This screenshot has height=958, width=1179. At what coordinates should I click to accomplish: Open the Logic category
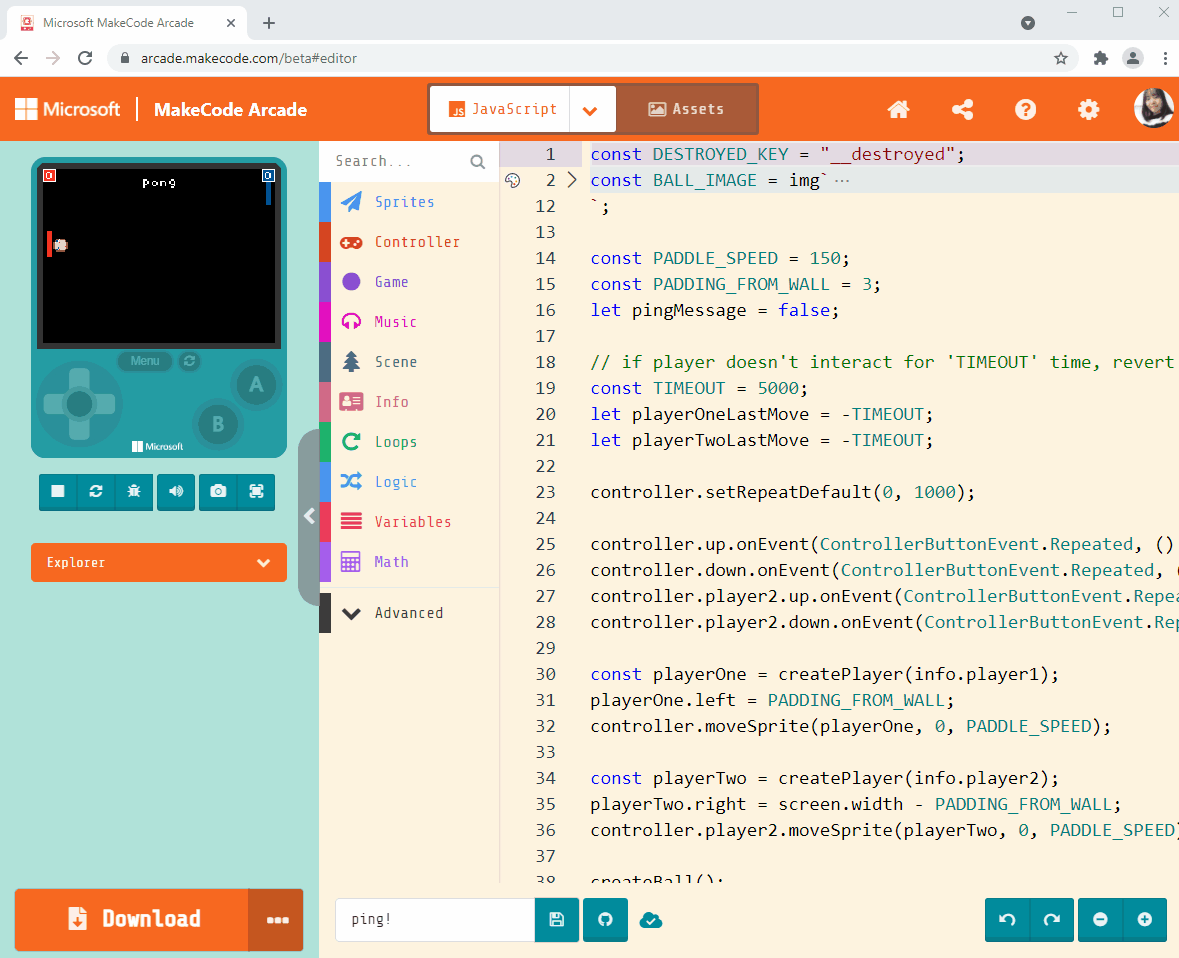[x=409, y=482]
